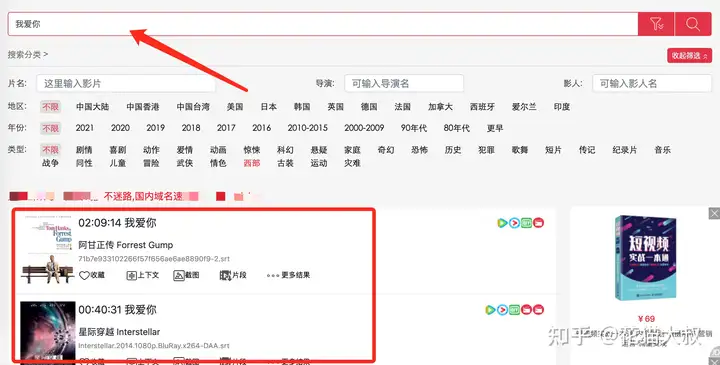Click 00:40:31 我爱你 subtitle line
The width and height of the screenshot is (720, 365).
pos(117,310)
